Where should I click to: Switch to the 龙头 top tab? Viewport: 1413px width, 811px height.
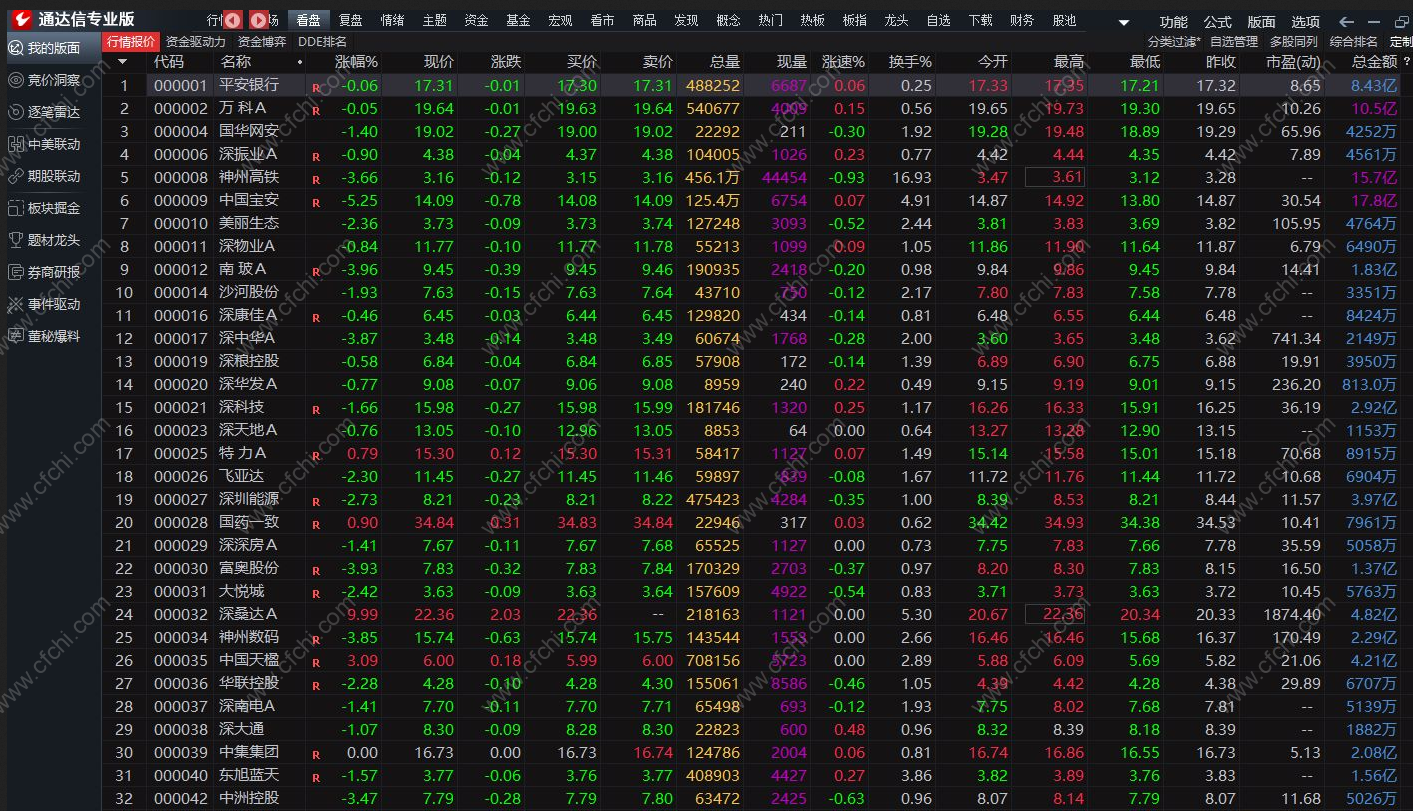point(896,20)
